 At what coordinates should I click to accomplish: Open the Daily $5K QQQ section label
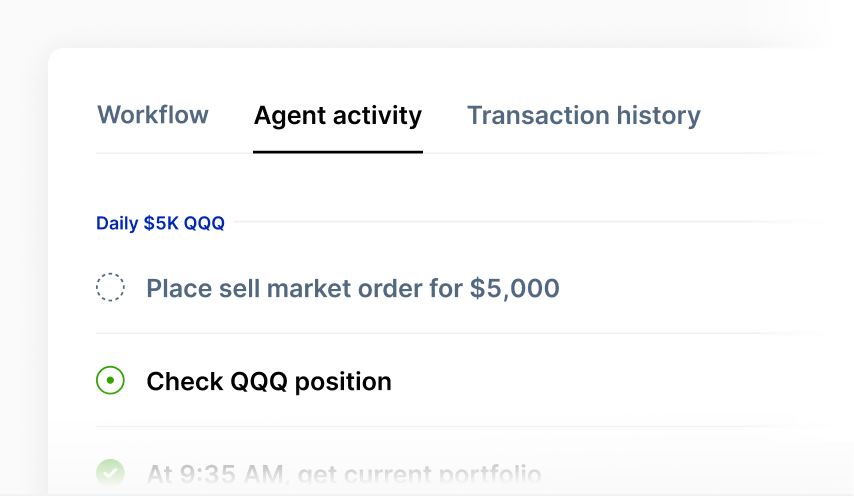coord(160,223)
